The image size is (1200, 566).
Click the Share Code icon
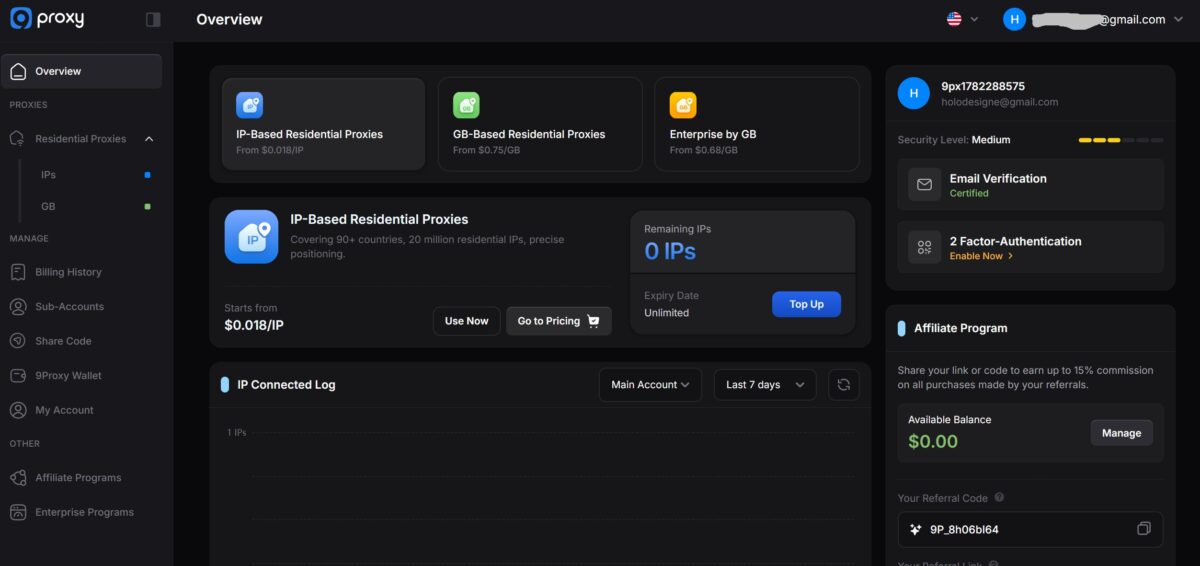pyautogui.click(x=18, y=341)
